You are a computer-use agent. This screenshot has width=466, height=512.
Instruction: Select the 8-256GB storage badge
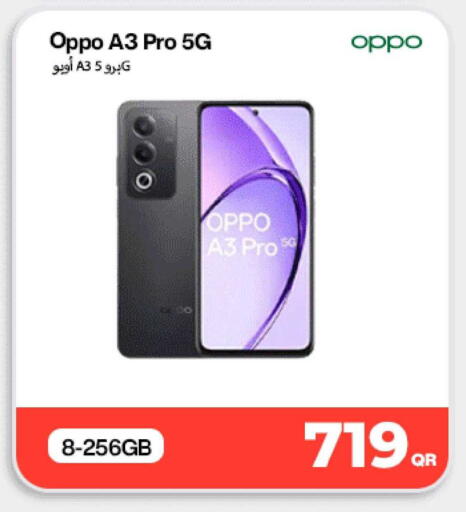pos(106,447)
